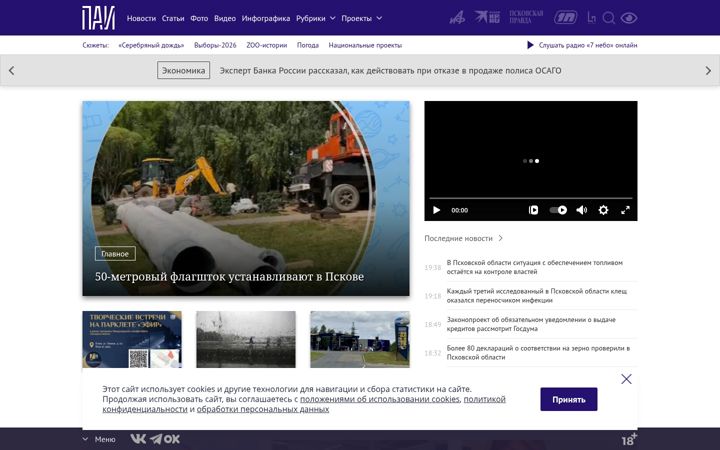This screenshot has height=450, width=720.
Task: Open the VK social page
Action: [138, 439]
